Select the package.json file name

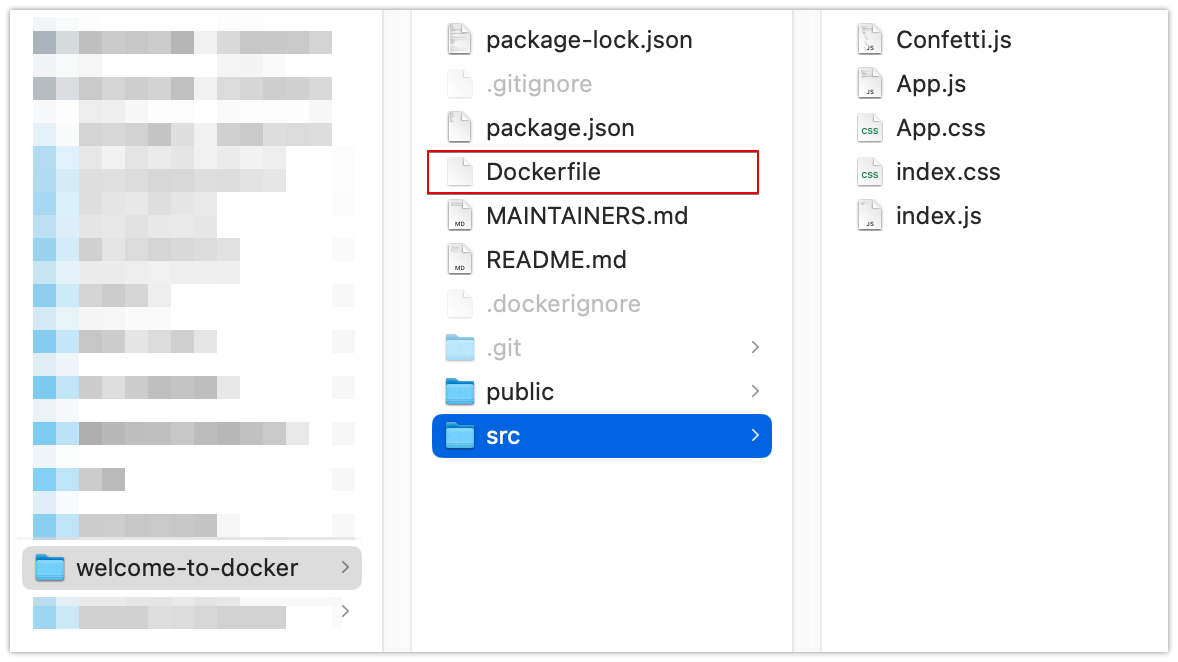coord(560,128)
